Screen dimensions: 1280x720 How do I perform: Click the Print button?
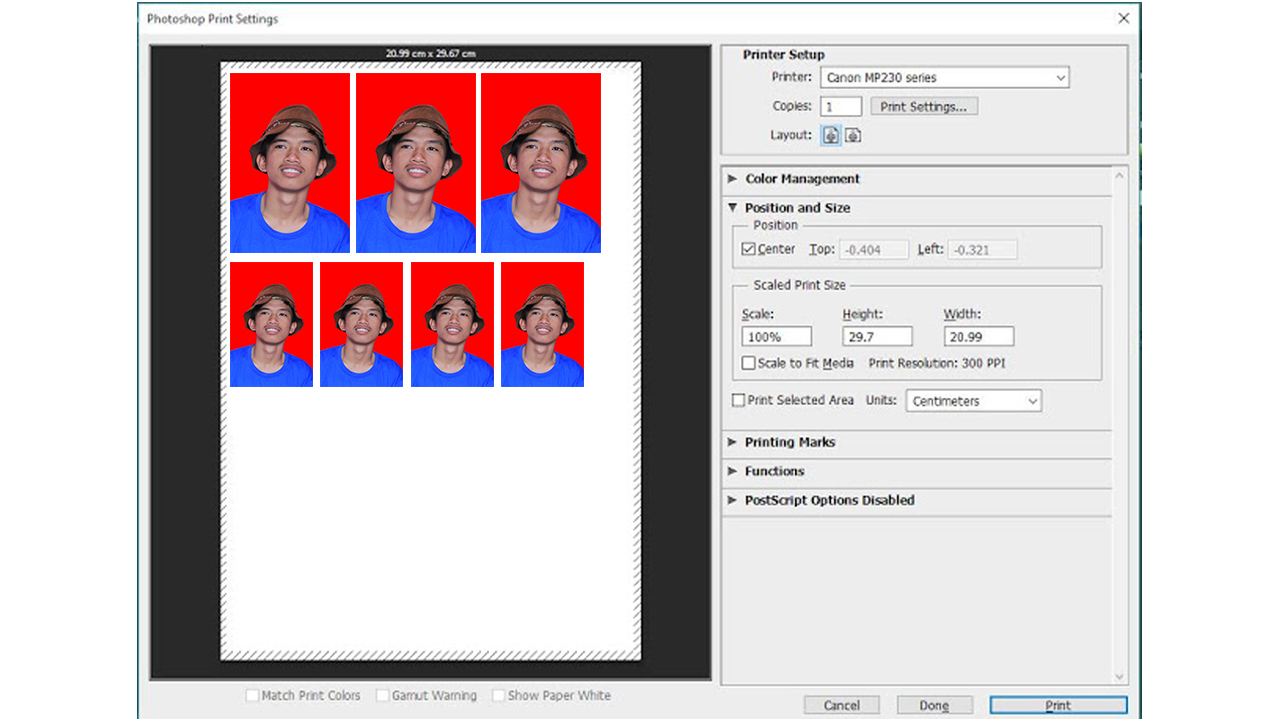coord(1058,705)
